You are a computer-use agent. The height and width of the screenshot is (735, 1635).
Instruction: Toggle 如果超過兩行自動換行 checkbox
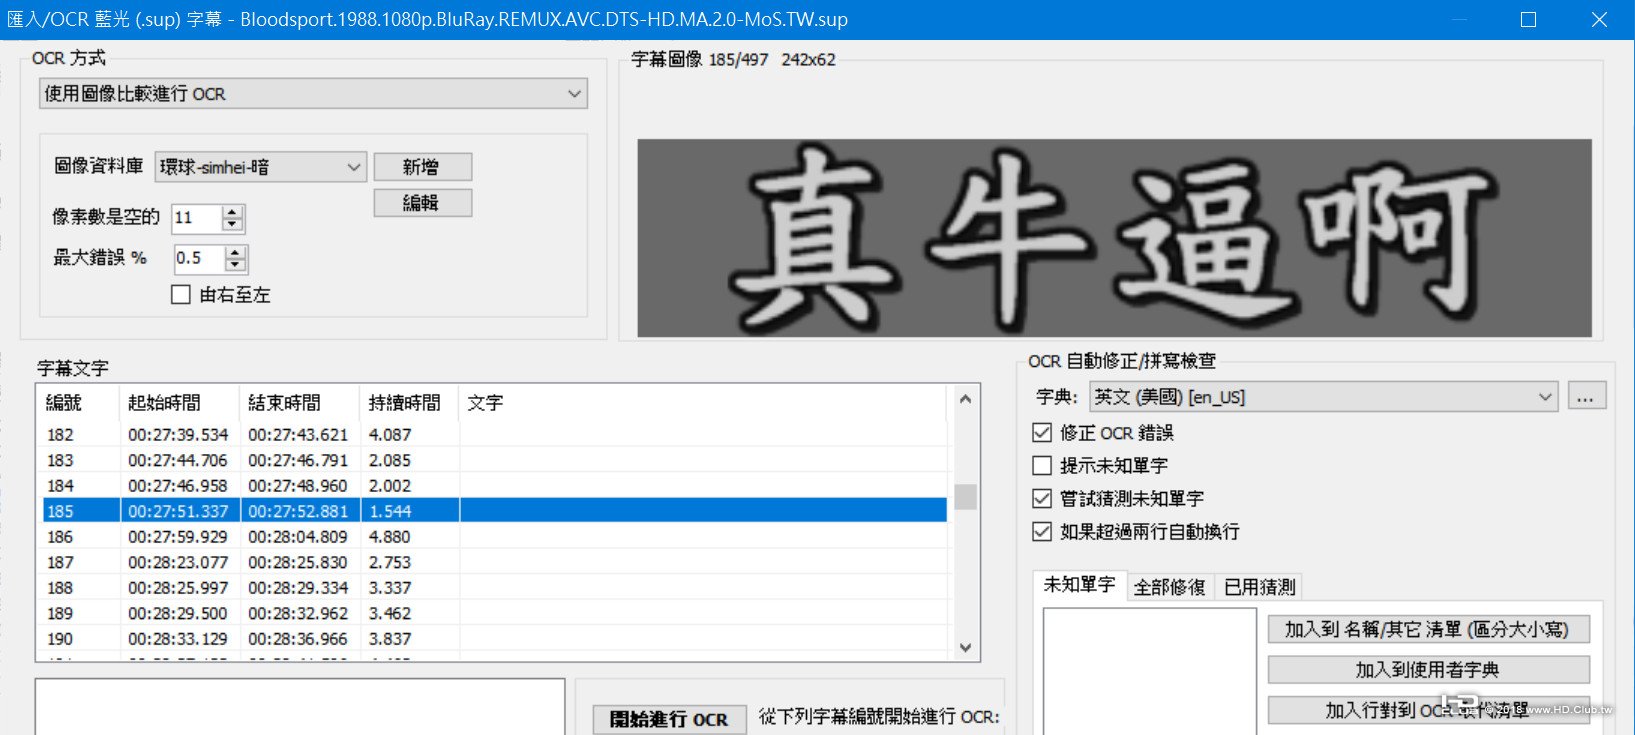(x=1042, y=532)
